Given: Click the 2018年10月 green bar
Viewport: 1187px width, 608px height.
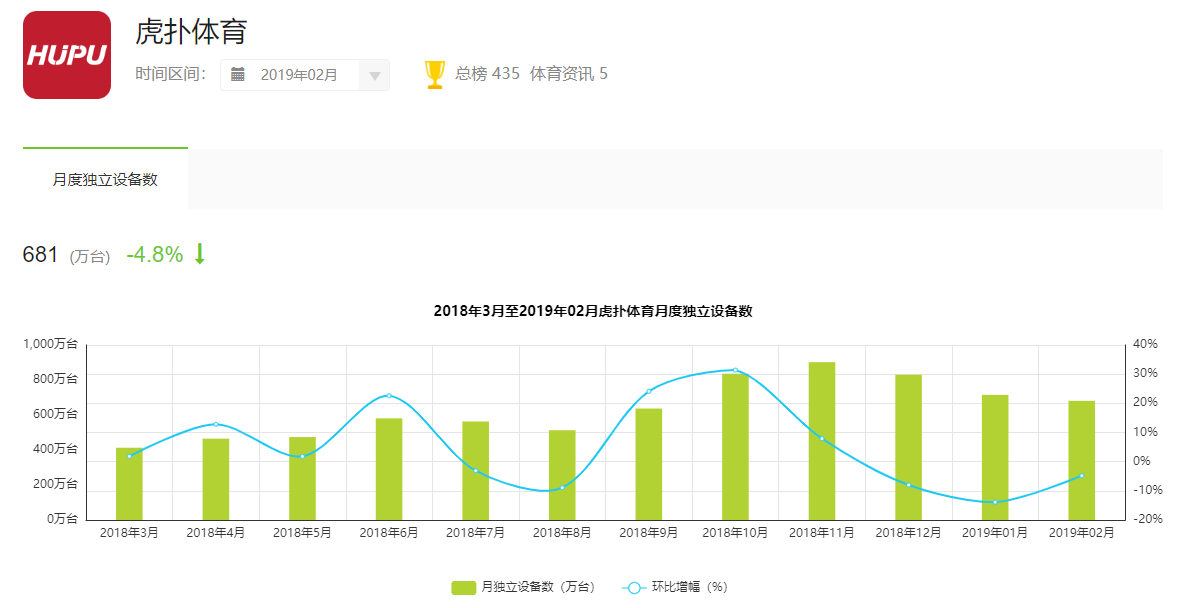Looking at the screenshot, I should tap(735, 447).
